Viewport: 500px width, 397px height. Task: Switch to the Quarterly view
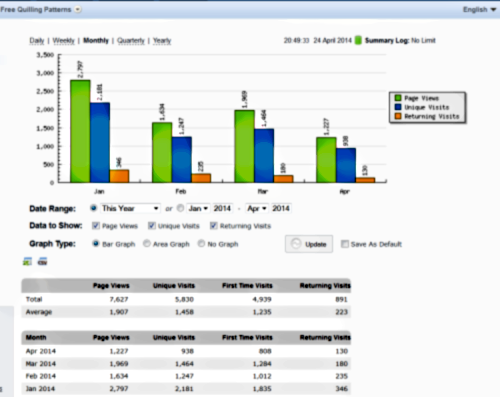[x=131, y=41]
